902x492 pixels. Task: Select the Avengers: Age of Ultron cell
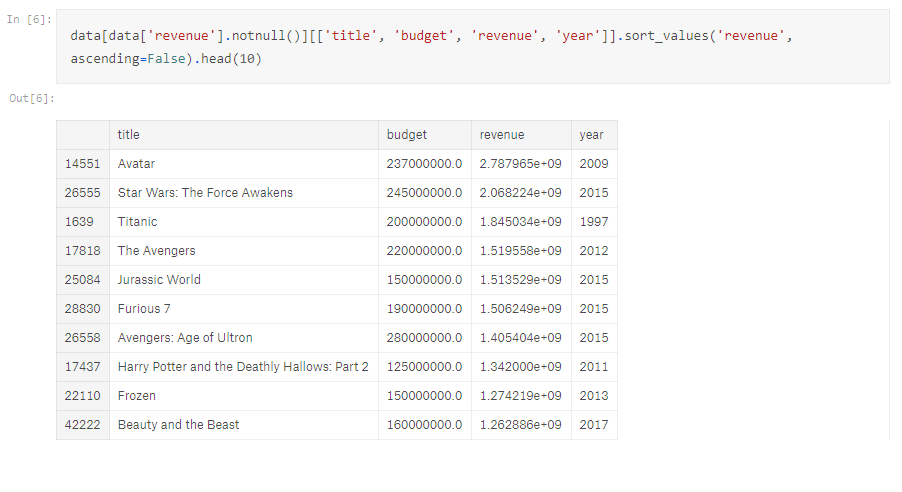pos(244,338)
